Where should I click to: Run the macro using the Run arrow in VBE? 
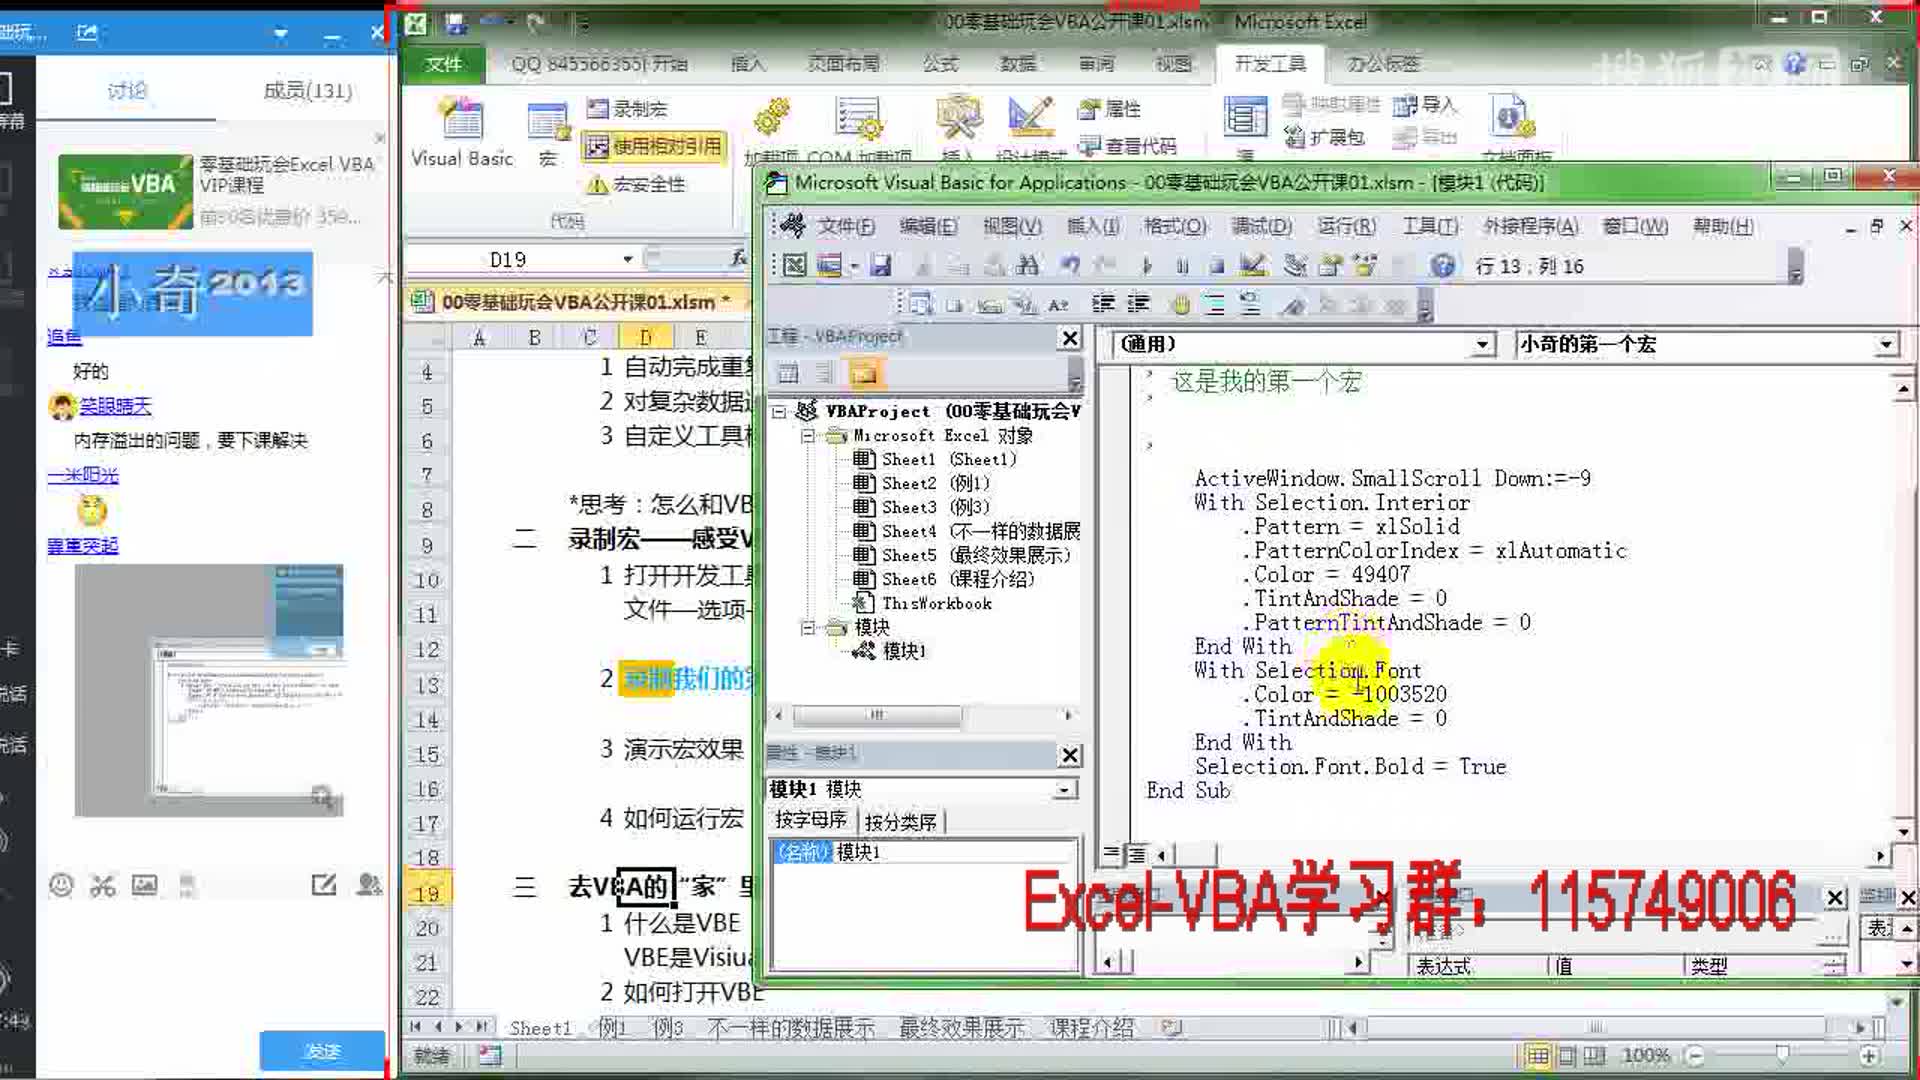point(1147,266)
